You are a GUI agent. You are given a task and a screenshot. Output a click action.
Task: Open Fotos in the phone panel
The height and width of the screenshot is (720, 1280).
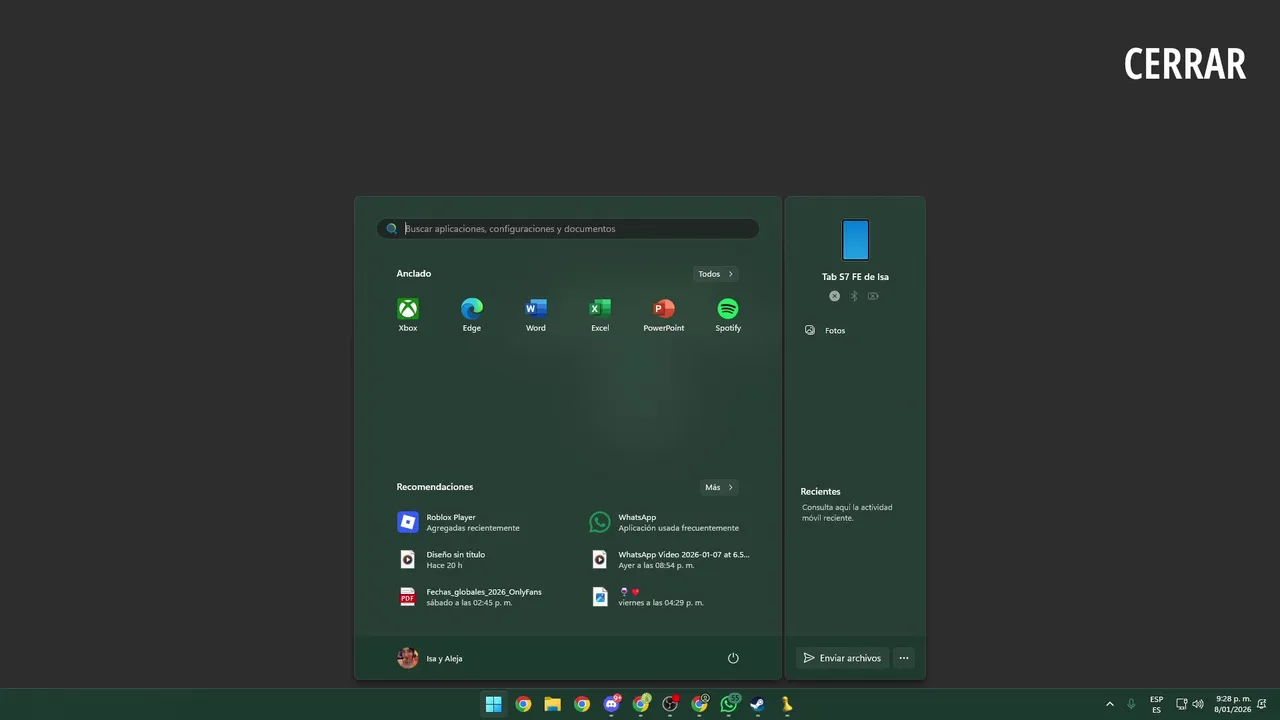point(826,331)
